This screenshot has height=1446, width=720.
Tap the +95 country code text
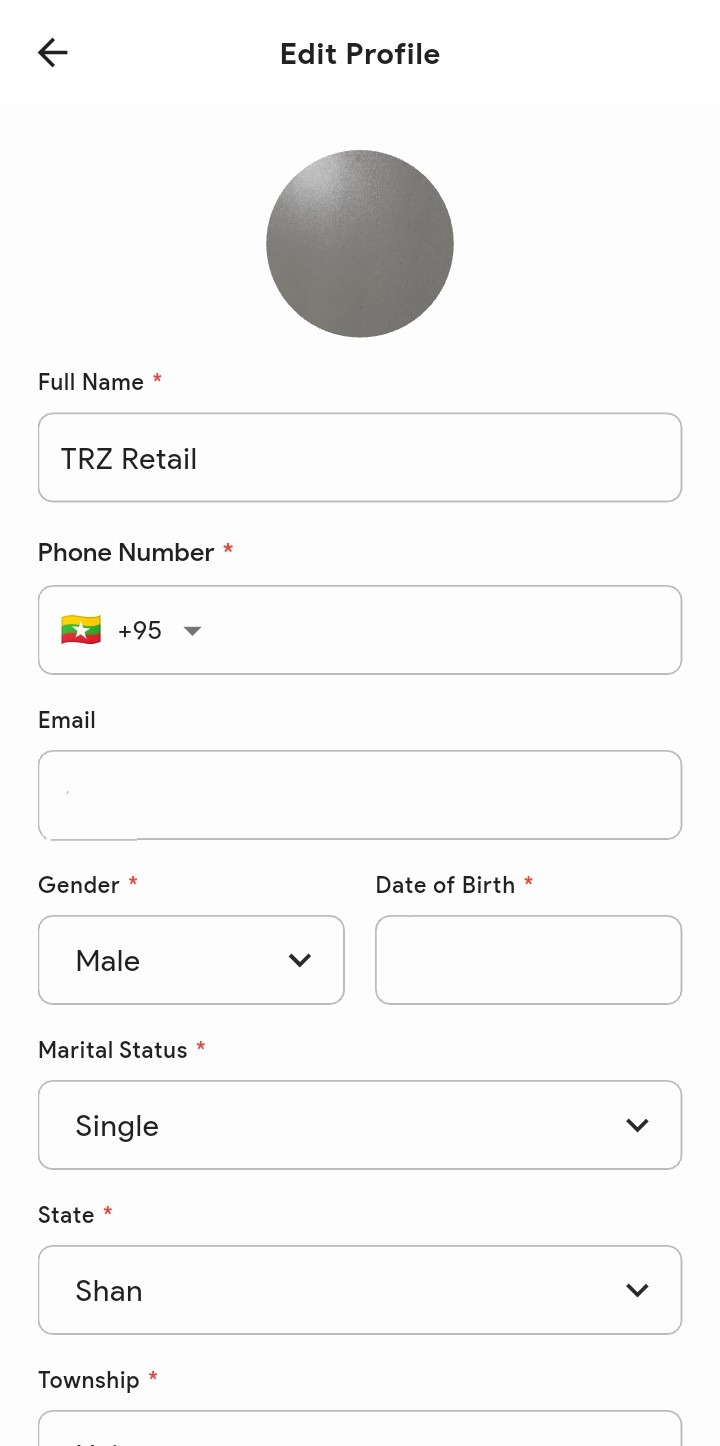click(140, 631)
